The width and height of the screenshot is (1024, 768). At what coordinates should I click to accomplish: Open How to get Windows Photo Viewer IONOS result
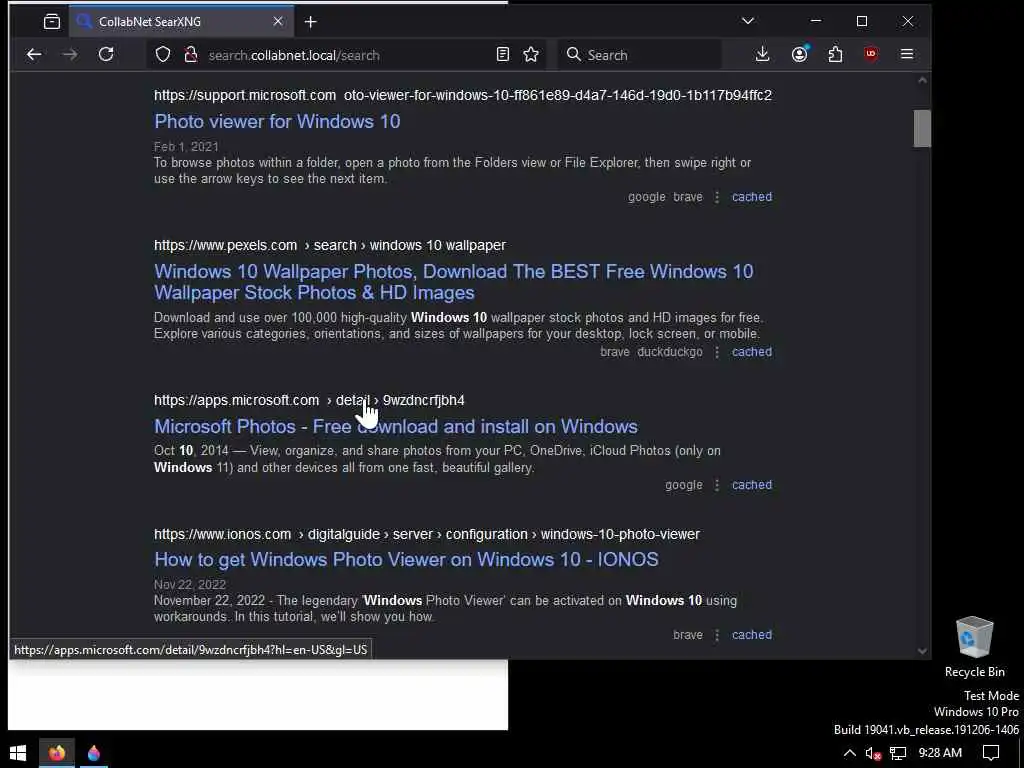(406, 560)
